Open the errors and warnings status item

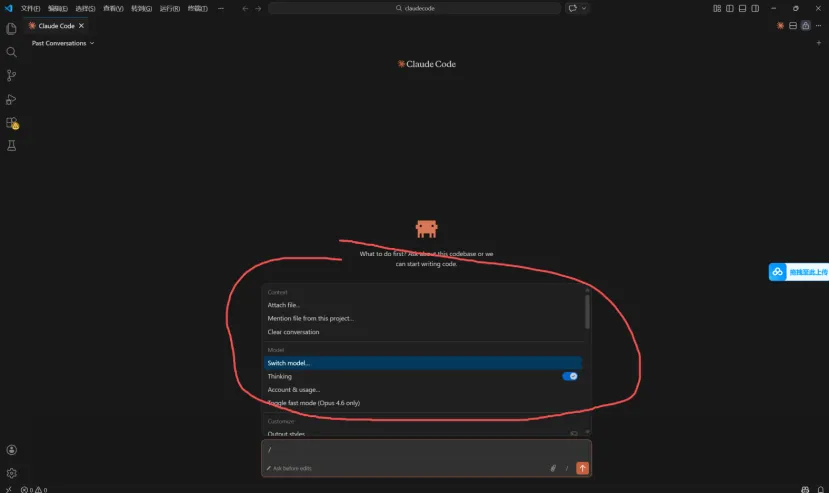coord(34,490)
